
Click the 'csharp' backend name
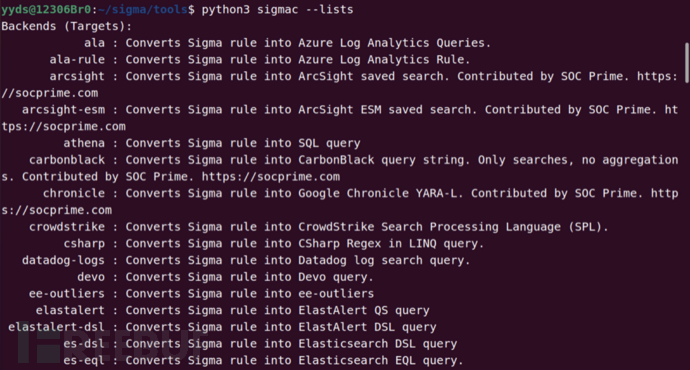pyautogui.click(x=84, y=244)
